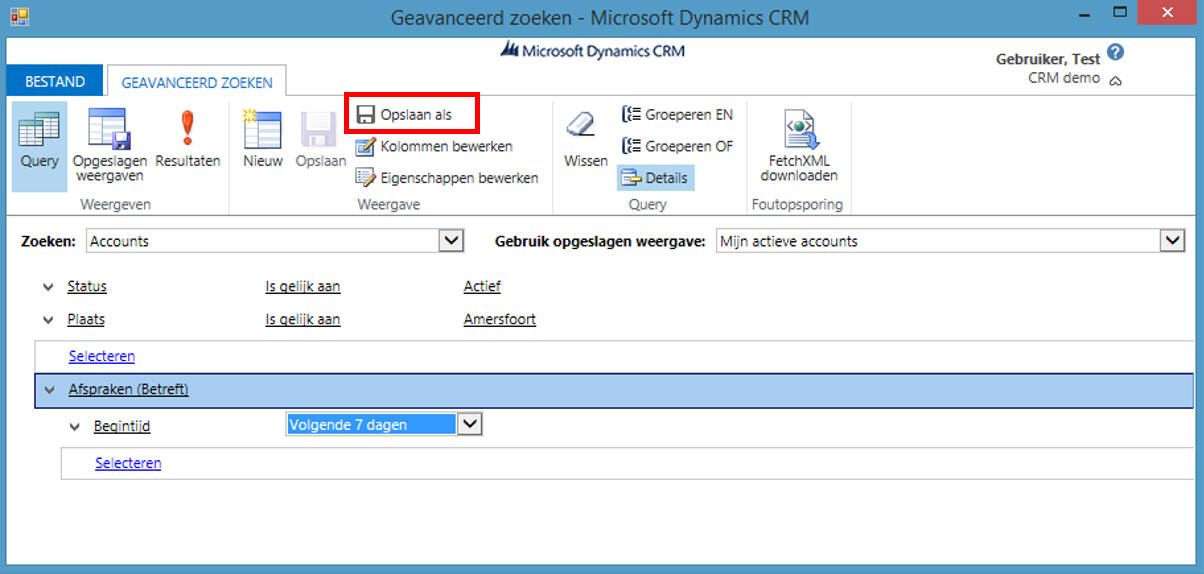Select Groeperen EN
The height and width of the screenshot is (574, 1204).
[x=678, y=114]
